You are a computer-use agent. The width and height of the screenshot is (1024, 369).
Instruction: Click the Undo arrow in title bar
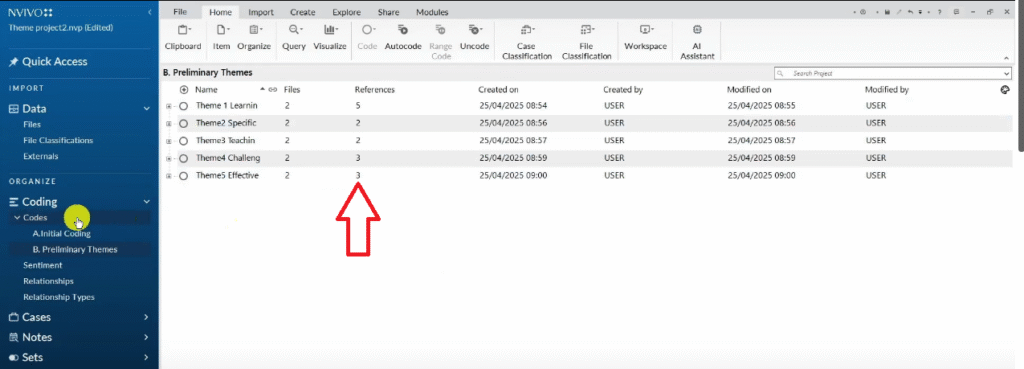[910, 12]
